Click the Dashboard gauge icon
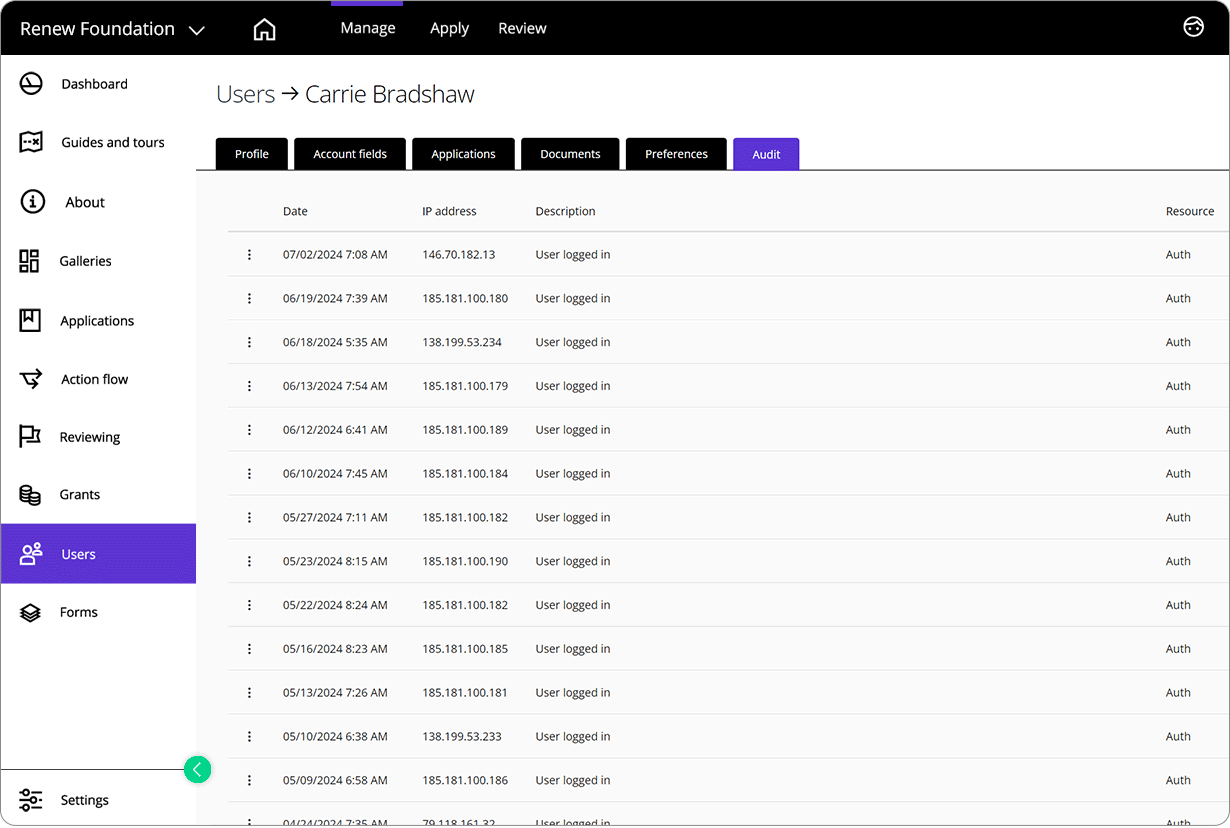The width and height of the screenshot is (1230, 828). (31, 84)
